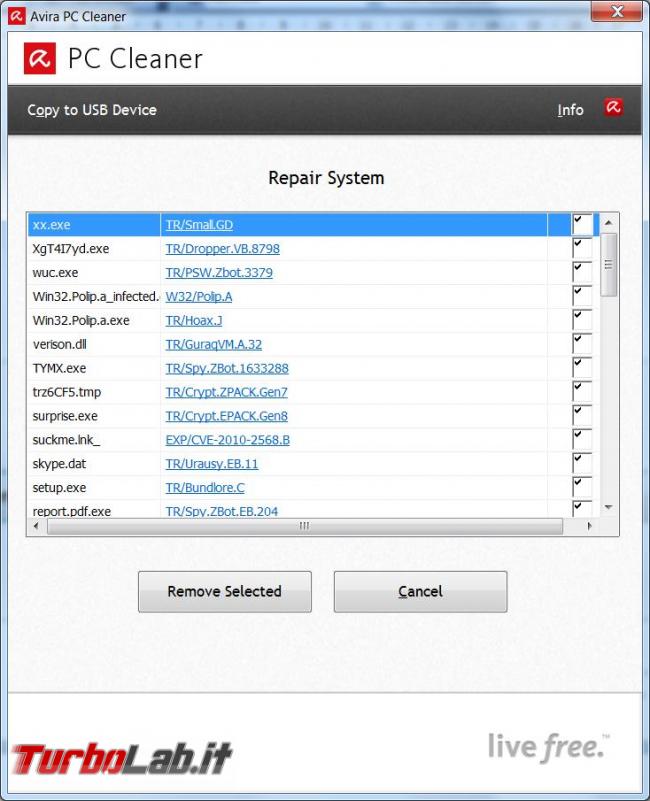Select the TYMX.exe file name
This screenshot has width=650, height=801.
(59, 368)
